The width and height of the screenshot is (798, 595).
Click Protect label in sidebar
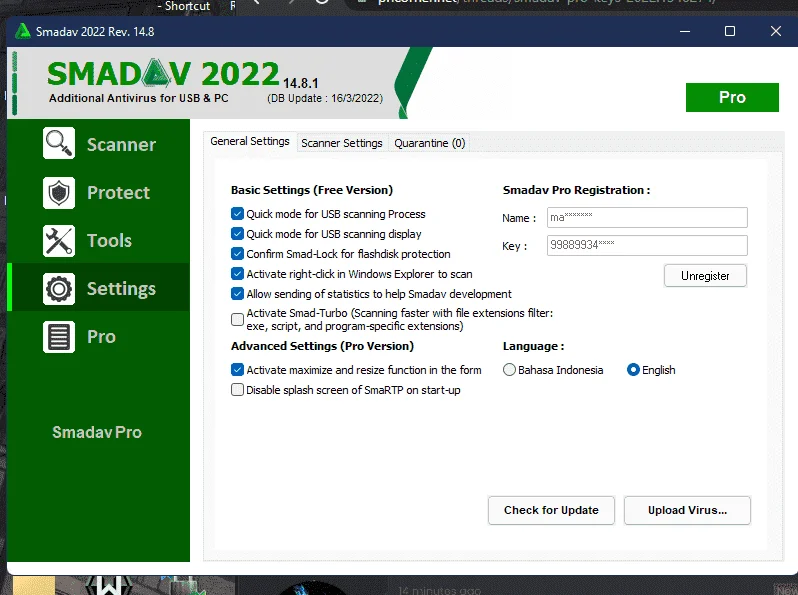119,193
